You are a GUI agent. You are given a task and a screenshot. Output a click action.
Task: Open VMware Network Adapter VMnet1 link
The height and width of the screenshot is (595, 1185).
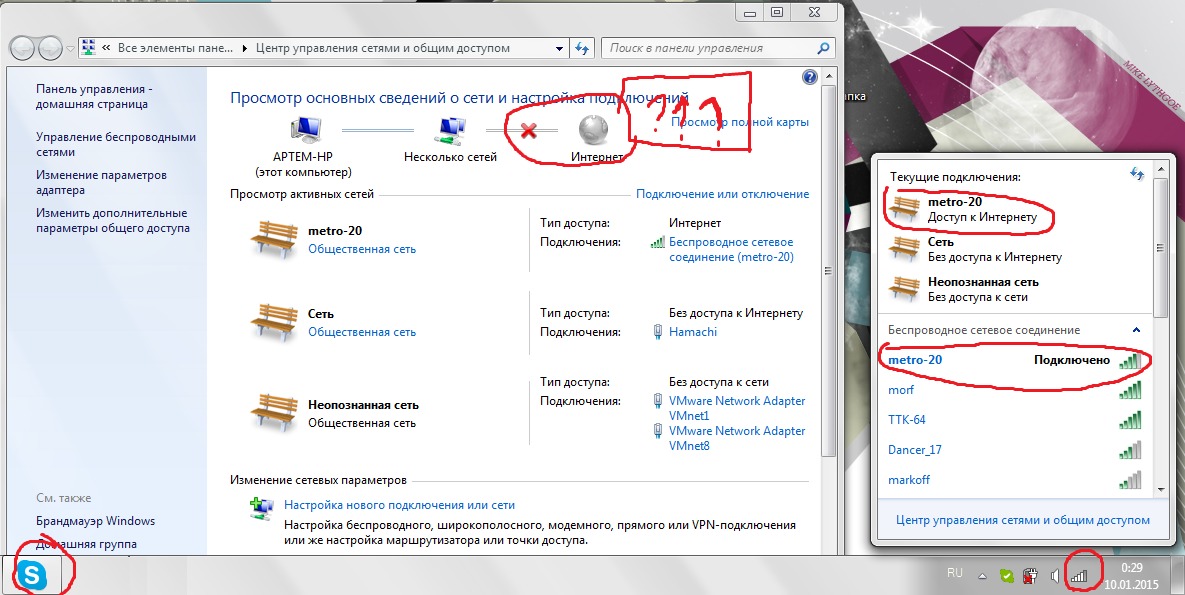coord(737,408)
